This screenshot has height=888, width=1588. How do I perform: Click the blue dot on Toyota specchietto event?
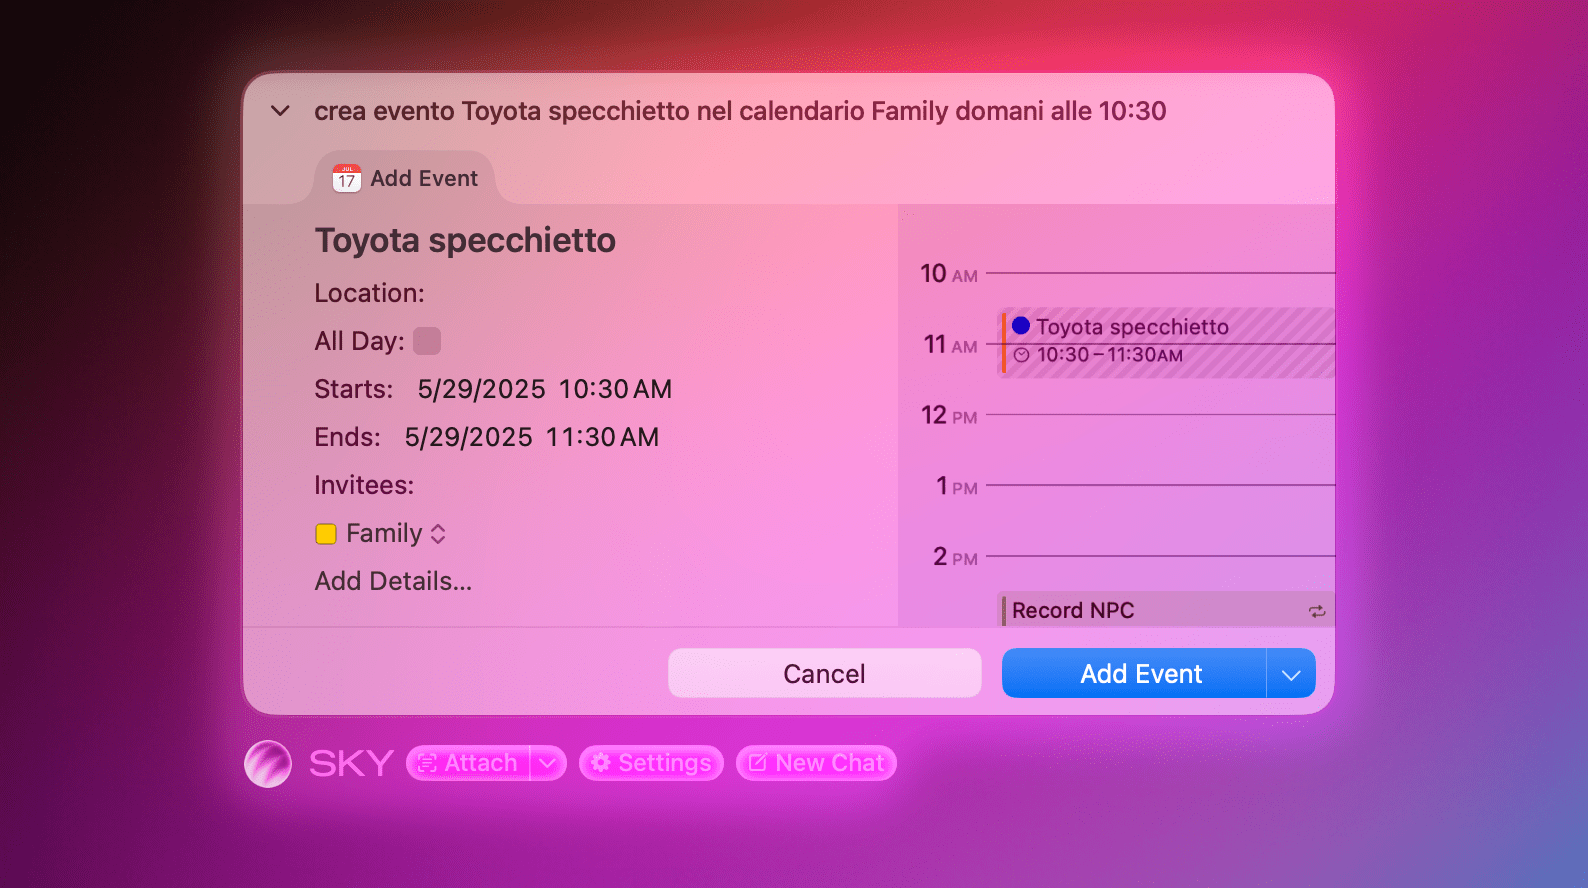pyautogui.click(x=1021, y=325)
